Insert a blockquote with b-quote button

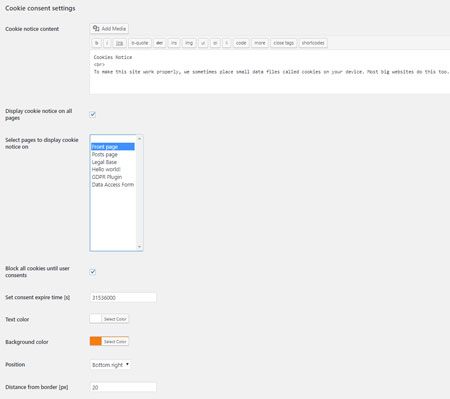tap(140, 43)
